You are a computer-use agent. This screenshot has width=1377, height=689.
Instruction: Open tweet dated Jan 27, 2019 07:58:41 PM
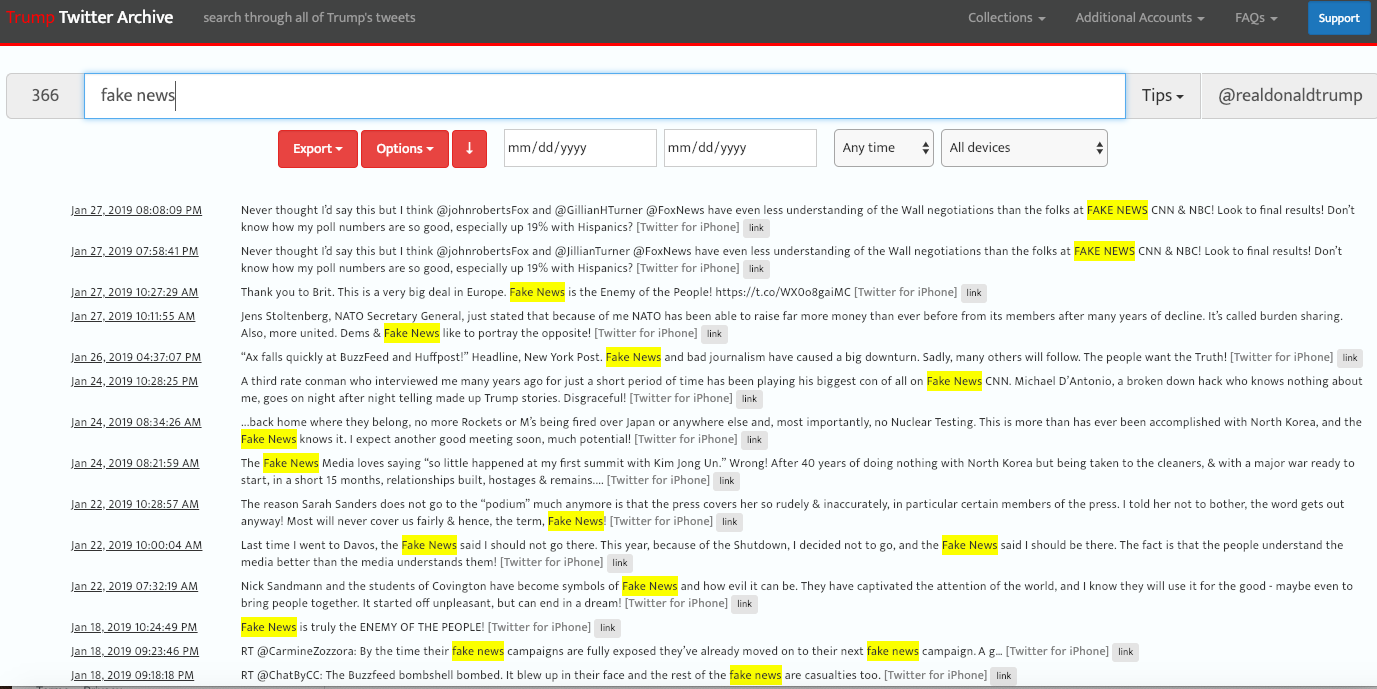click(x=135, y=252)
